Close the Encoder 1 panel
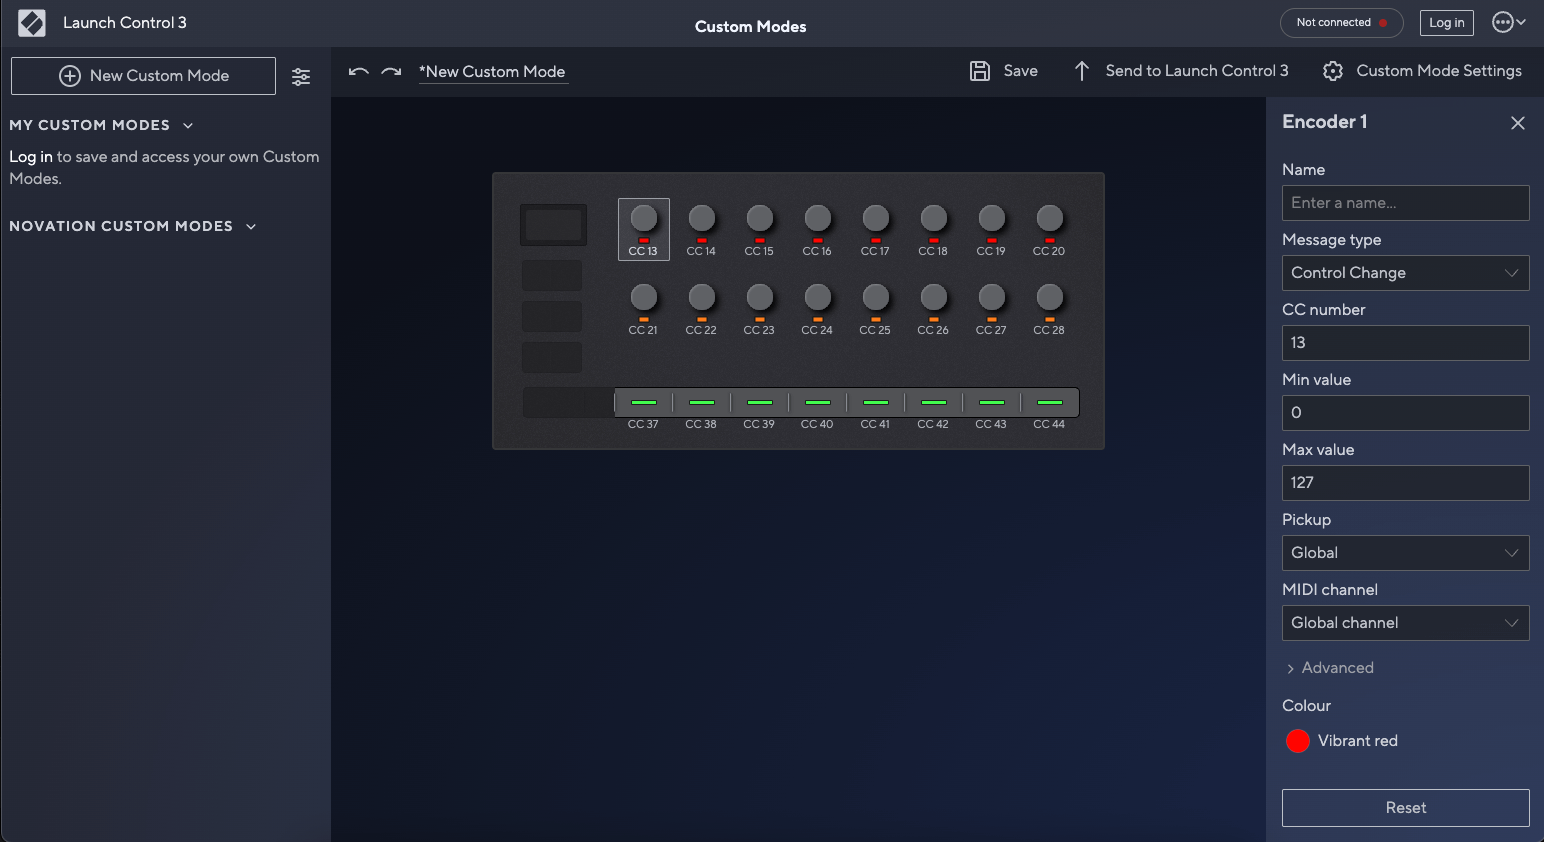Screen dimensions: 1544x842 coord(1518,123)
